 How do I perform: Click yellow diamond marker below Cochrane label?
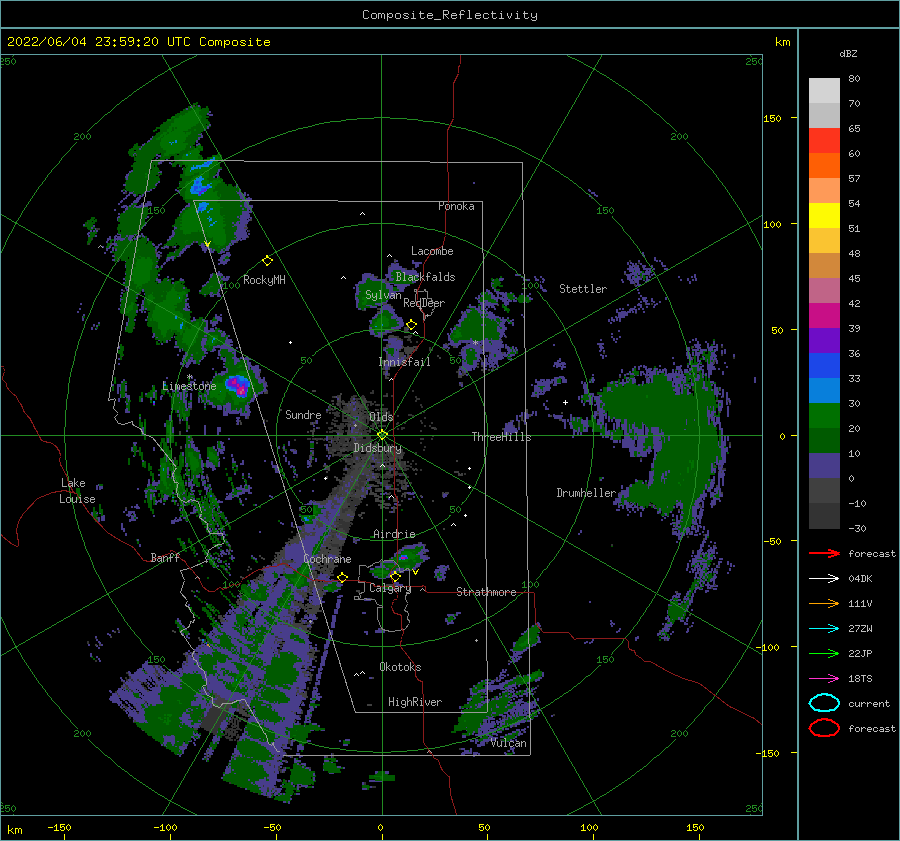(342, 577)
